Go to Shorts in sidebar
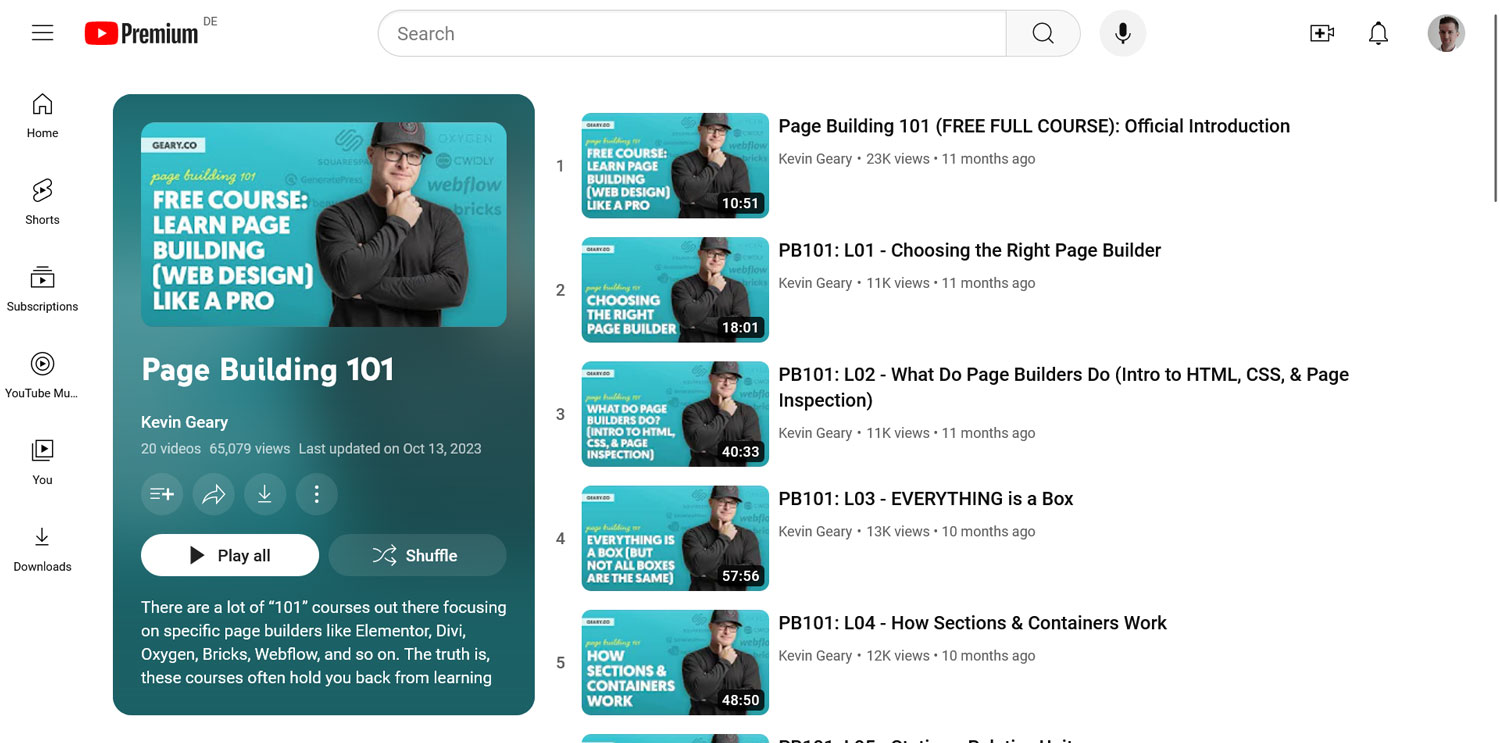This screenshot has height=743, width=1500. coord(42,201)
